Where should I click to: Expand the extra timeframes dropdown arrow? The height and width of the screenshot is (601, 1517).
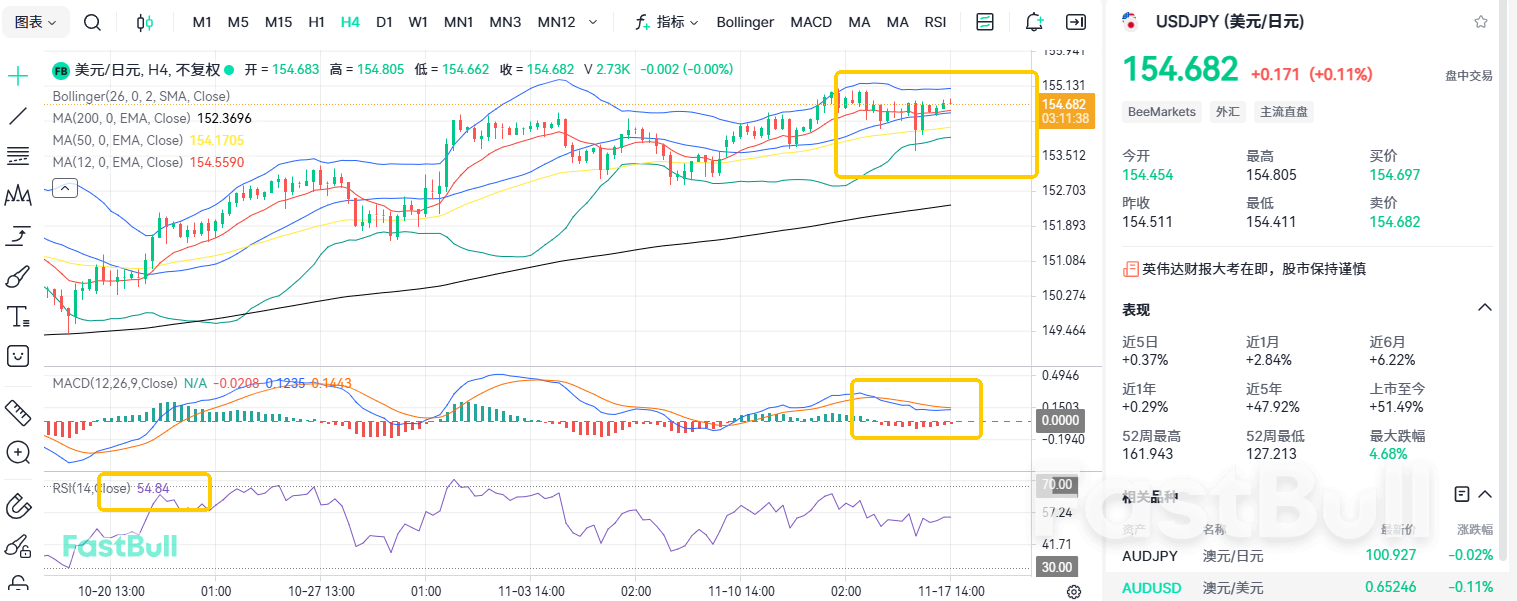pos(592,21)
